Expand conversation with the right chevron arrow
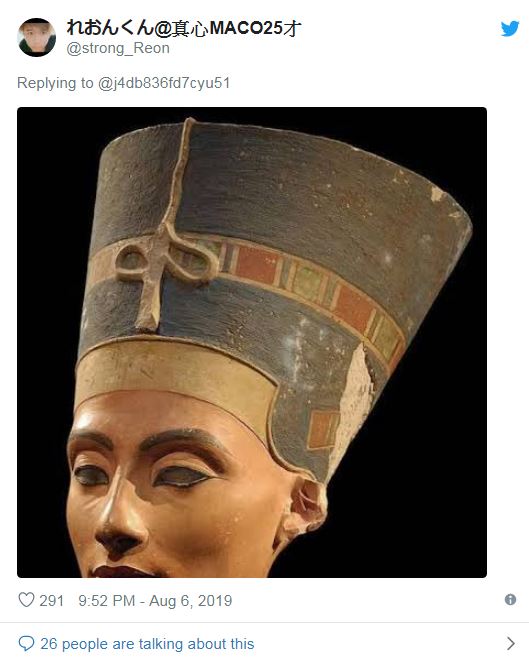529x658 pixels. [511, 643]
